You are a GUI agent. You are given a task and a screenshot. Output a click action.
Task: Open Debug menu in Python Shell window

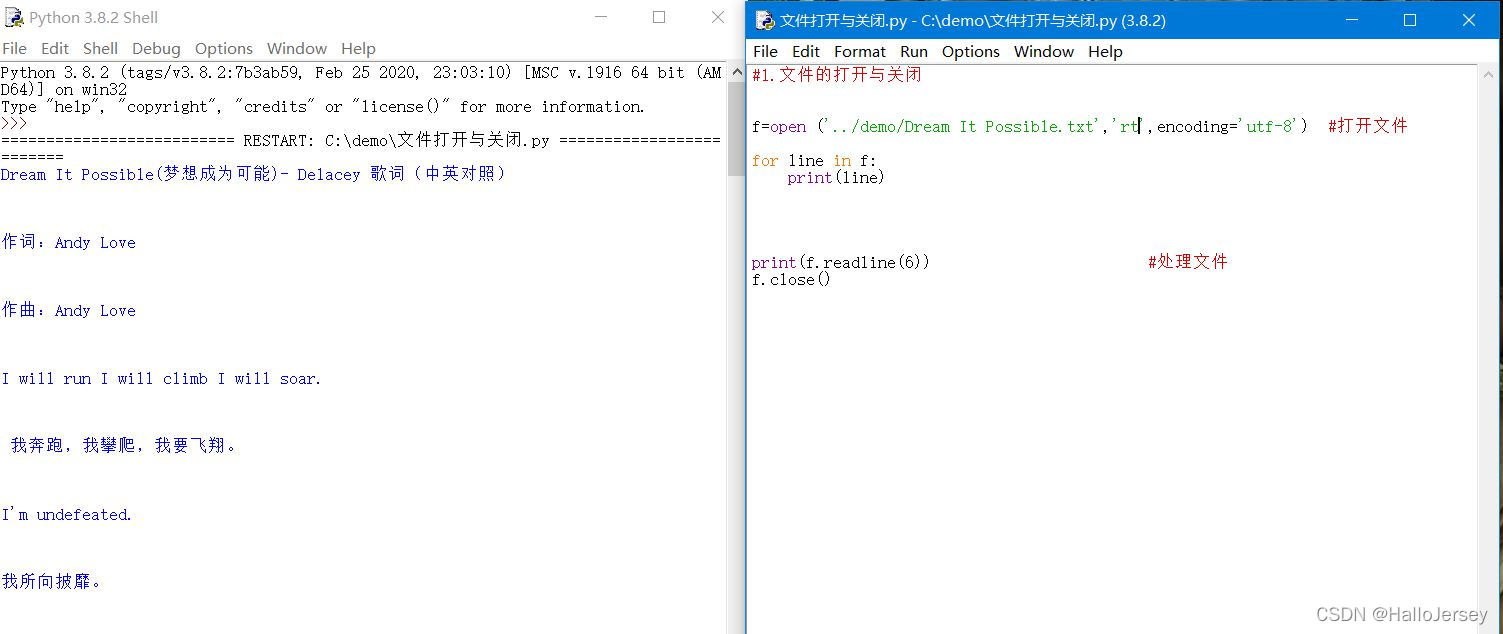(156, 48)
